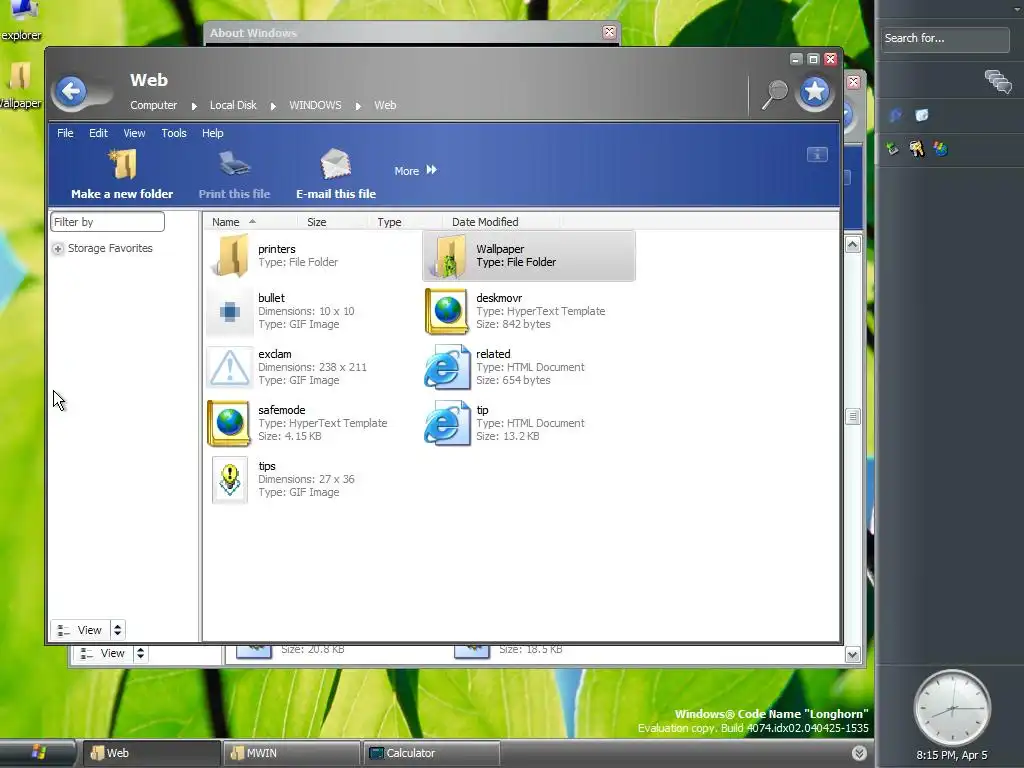This screenshot has height=768, width=1024.
Task: Open the View menu
Action: pos(135,133)
